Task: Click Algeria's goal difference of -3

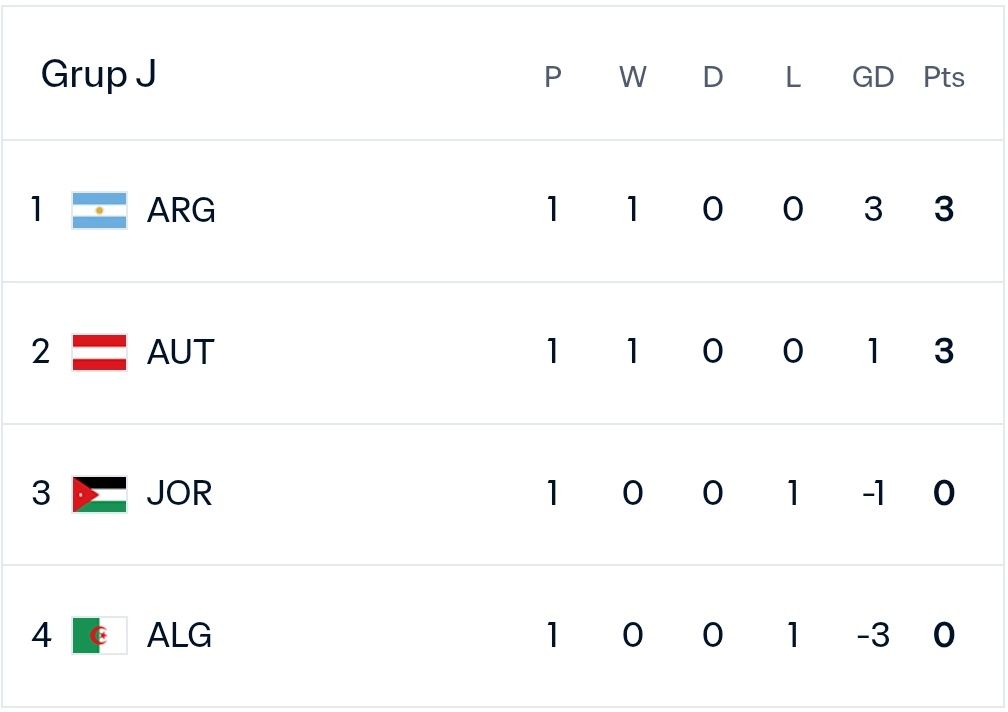Action: (873, 636)
